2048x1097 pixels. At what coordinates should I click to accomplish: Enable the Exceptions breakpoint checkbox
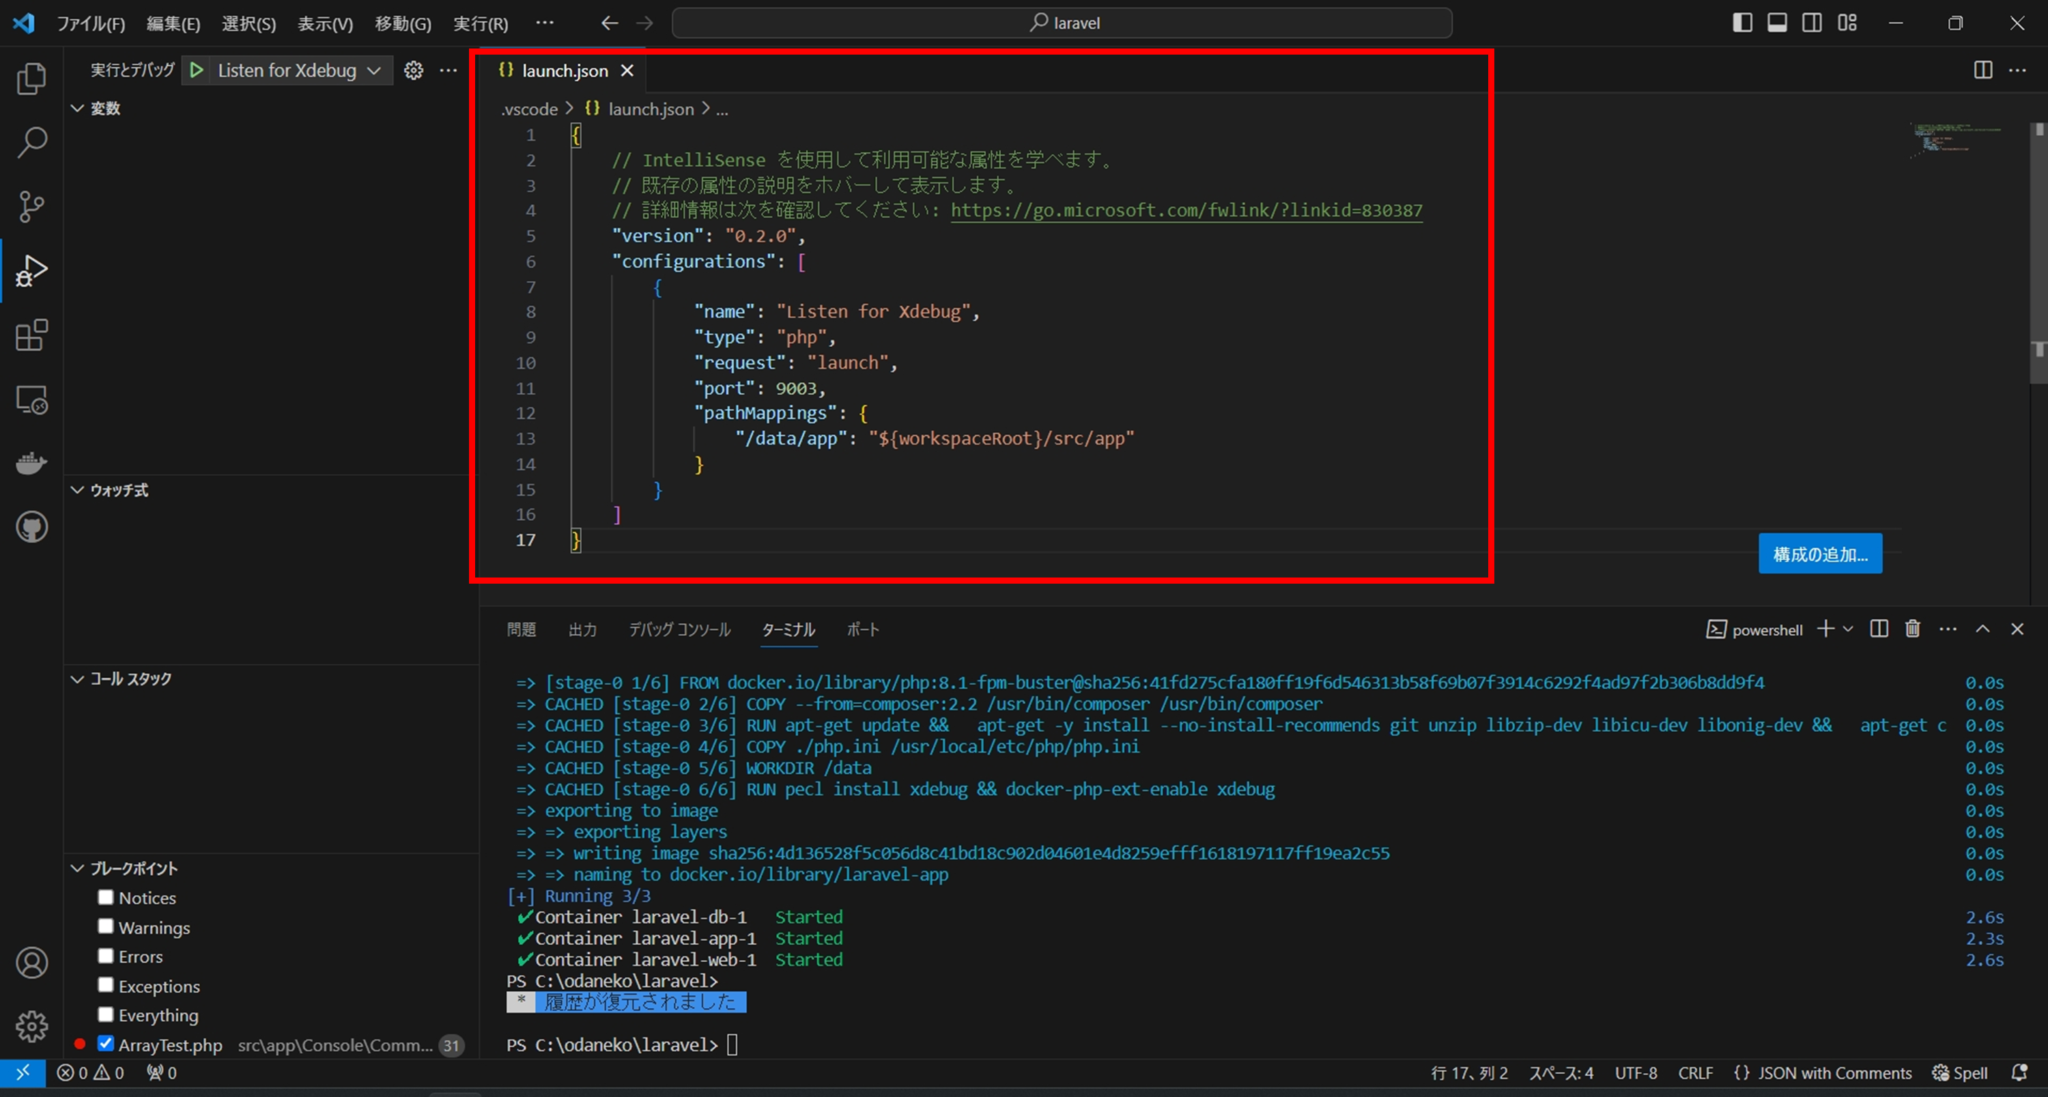click(x=106, y=985)
